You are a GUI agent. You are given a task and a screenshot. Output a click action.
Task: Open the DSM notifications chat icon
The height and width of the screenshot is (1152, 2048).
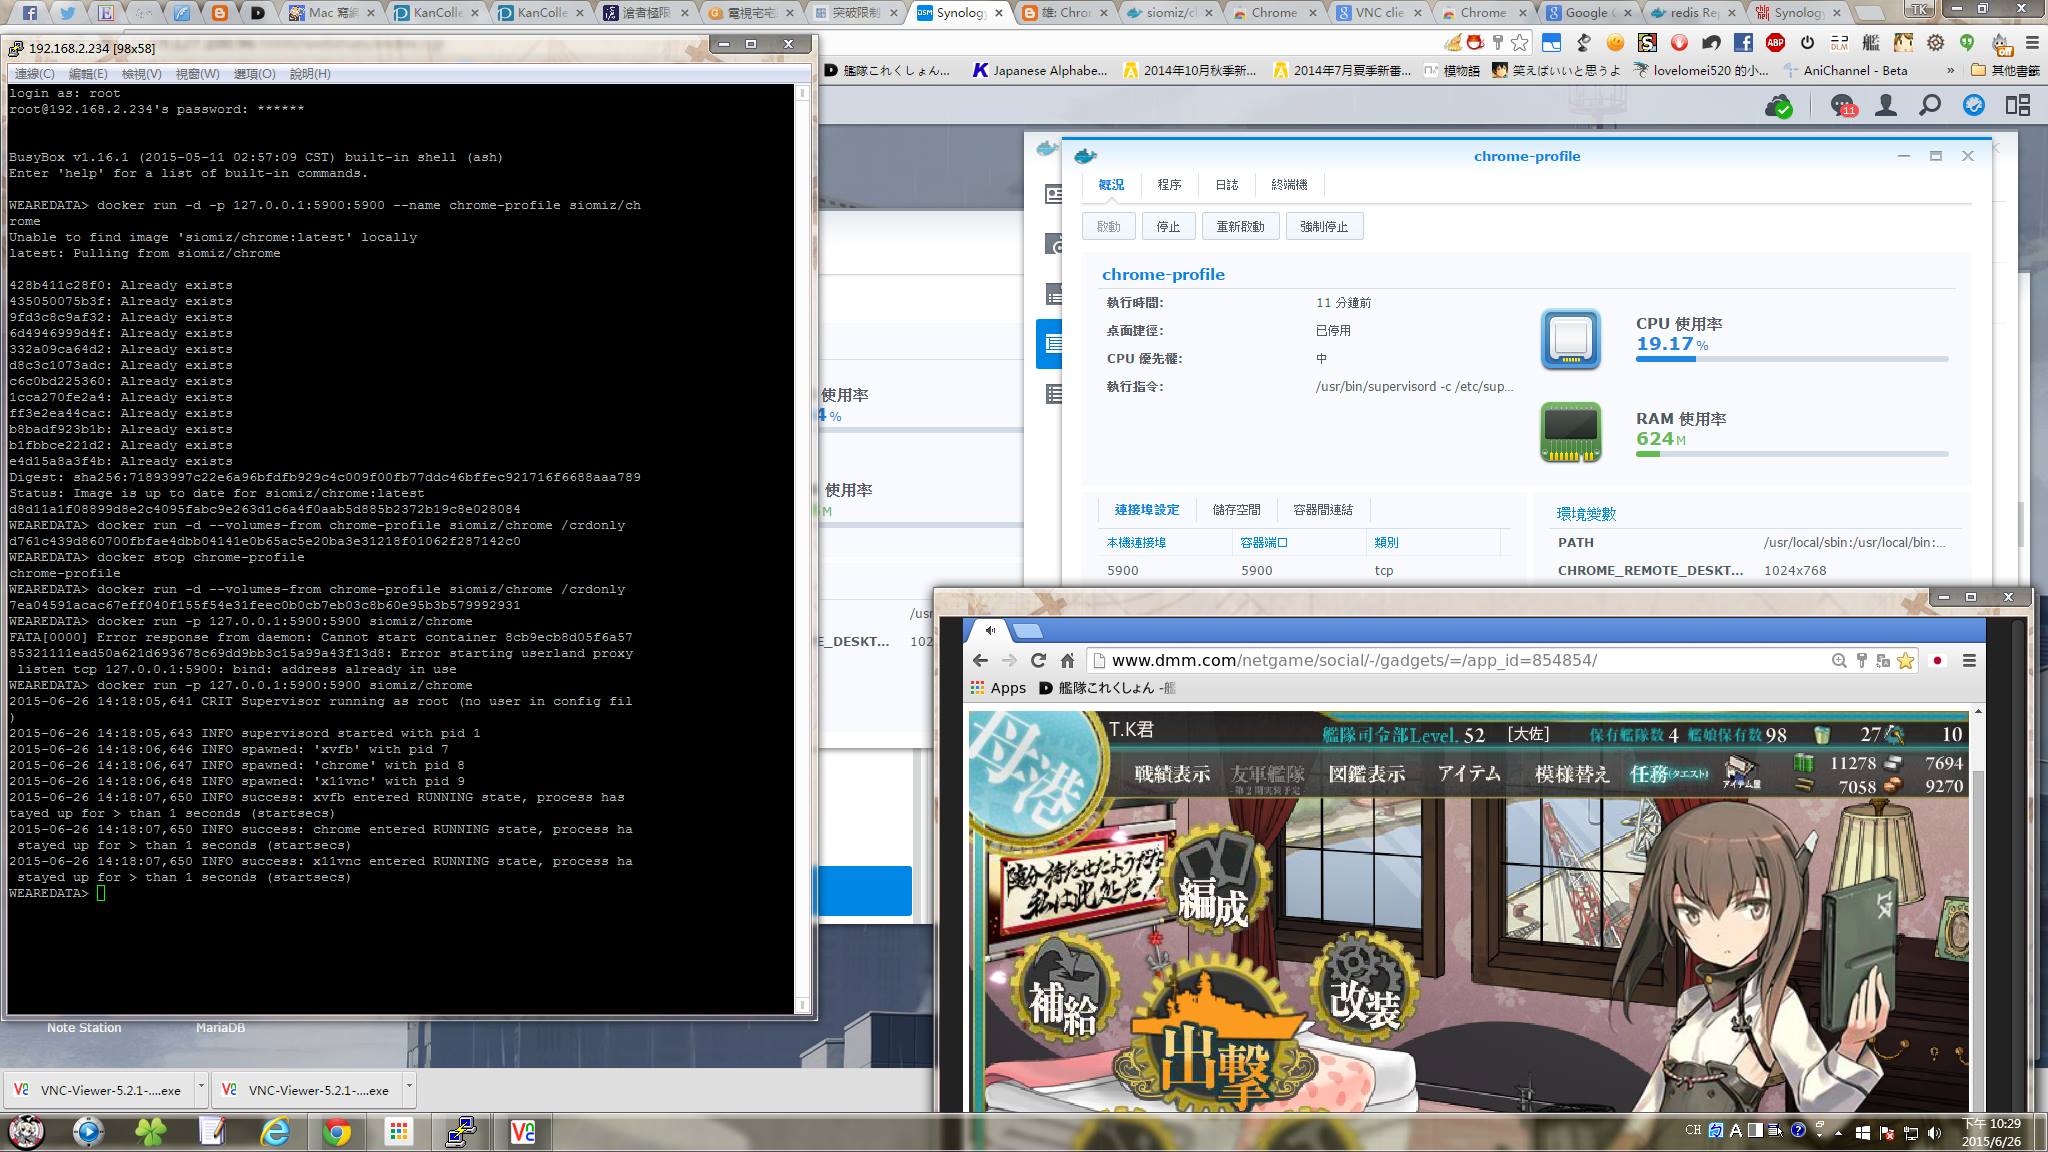tap(1842, 106)
